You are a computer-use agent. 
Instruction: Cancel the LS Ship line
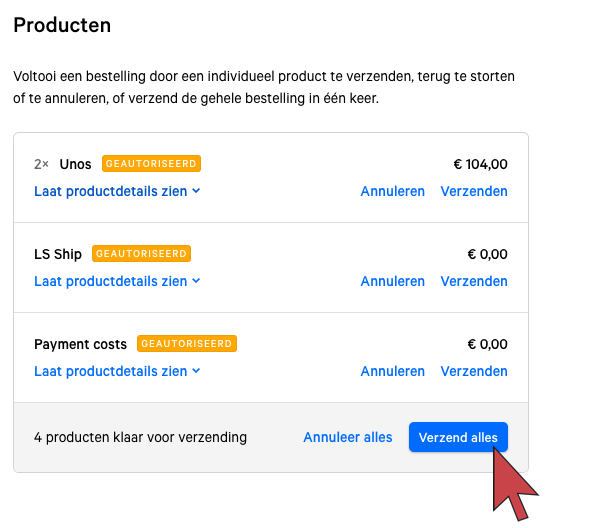[392, 281]
